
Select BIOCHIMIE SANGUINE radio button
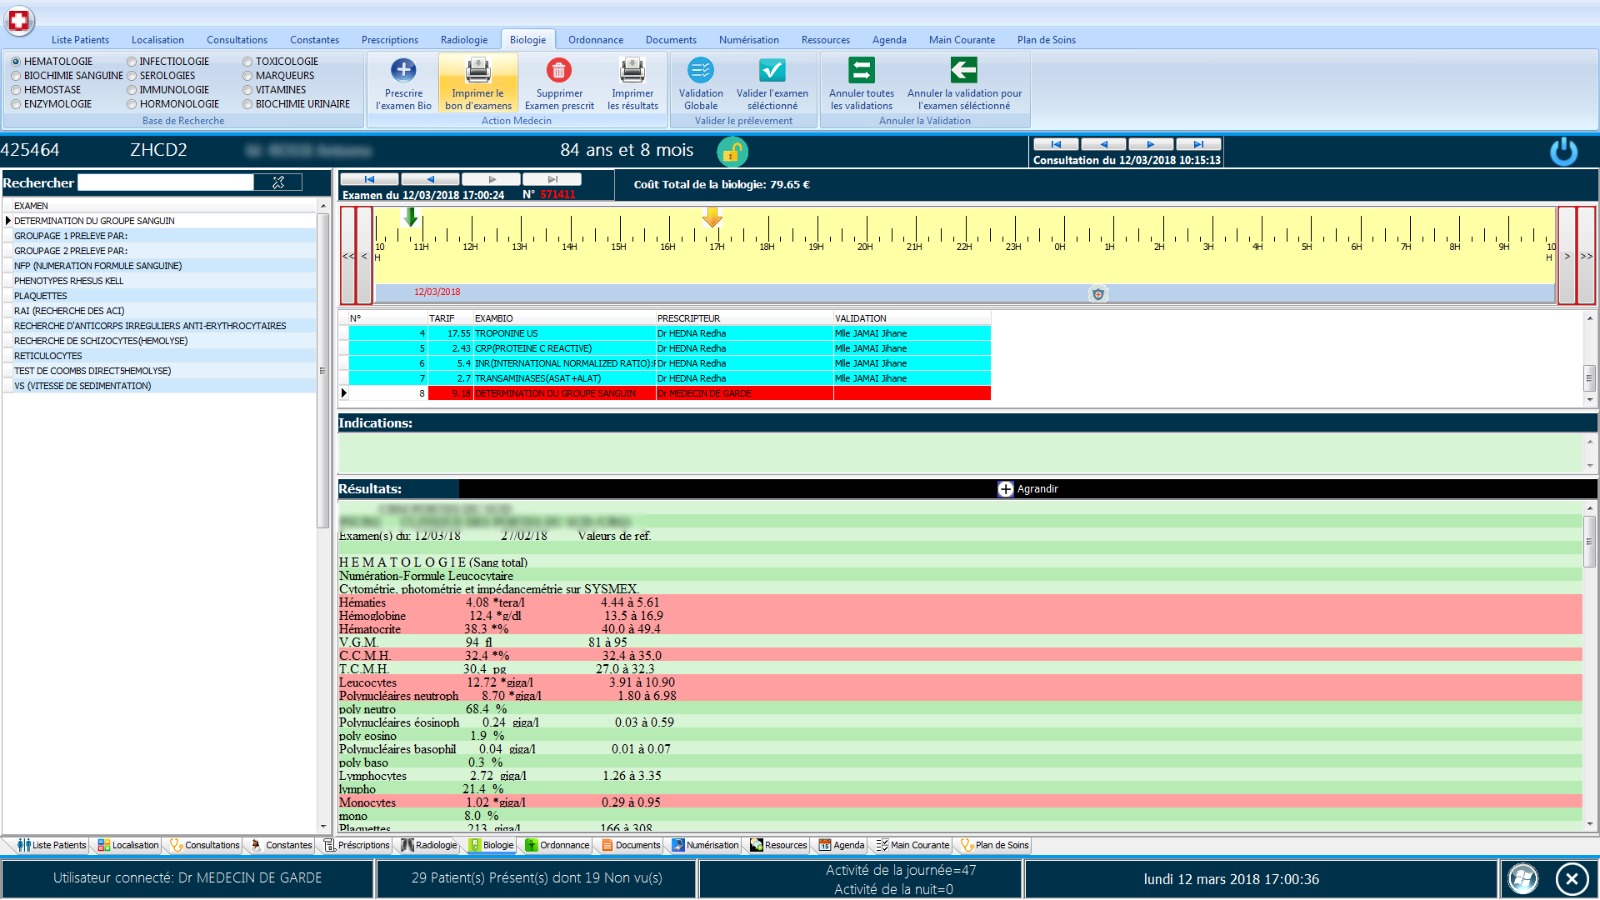point(16,76)
